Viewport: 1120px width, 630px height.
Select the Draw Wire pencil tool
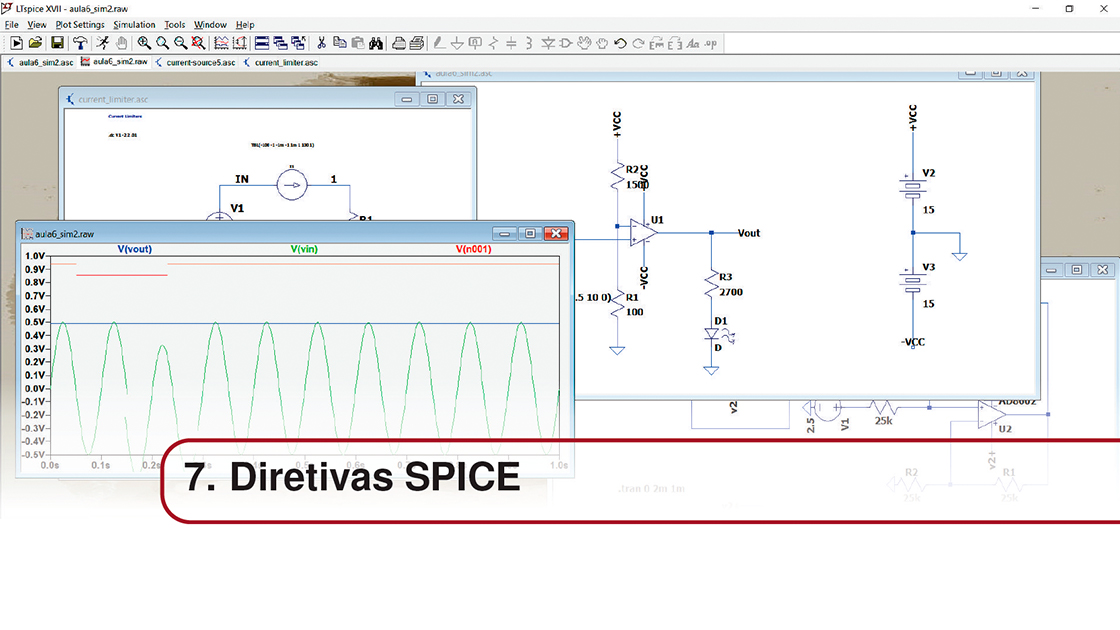[x=439, y=44]
